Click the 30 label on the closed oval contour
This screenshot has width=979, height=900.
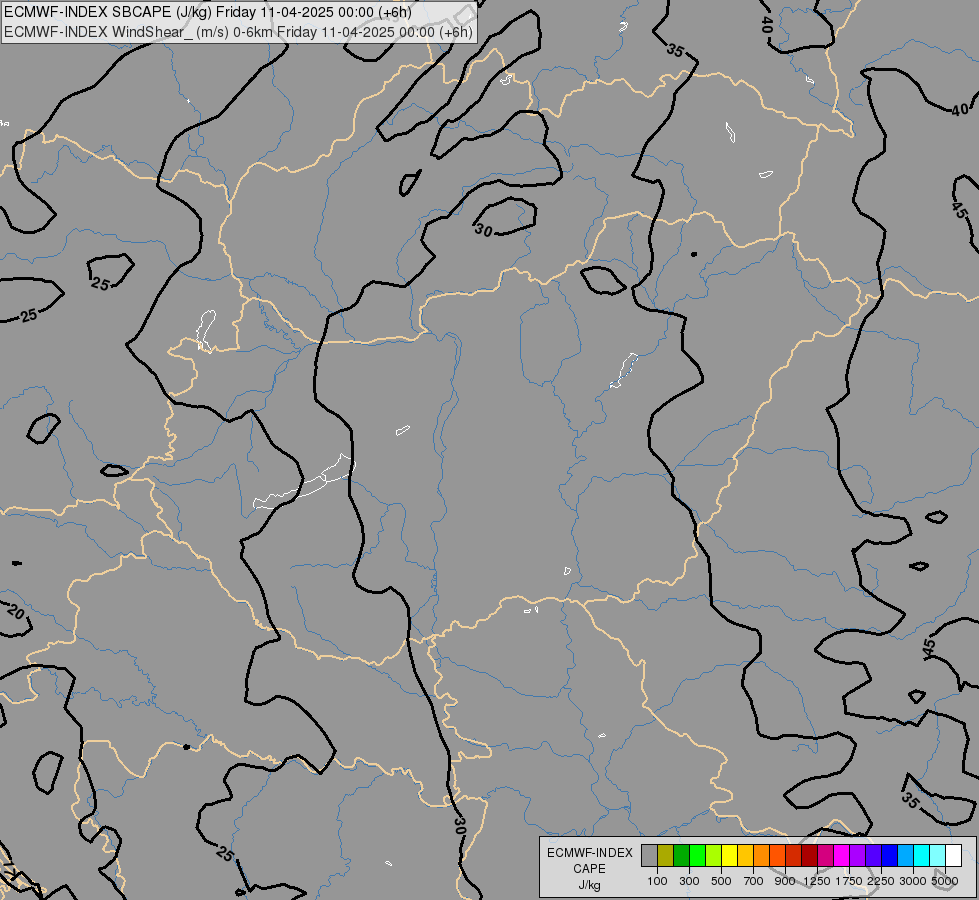pos(484,230)
